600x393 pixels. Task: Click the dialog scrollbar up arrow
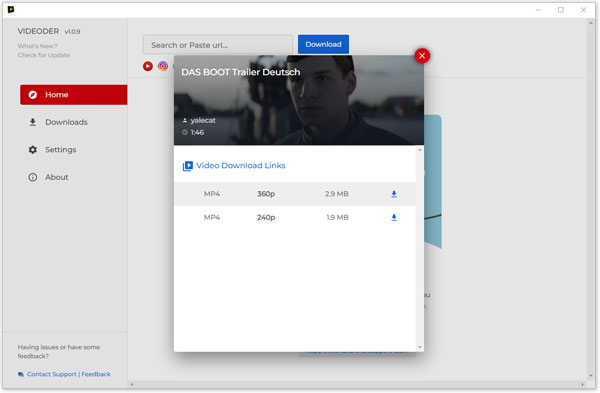(x=420, y=150)
